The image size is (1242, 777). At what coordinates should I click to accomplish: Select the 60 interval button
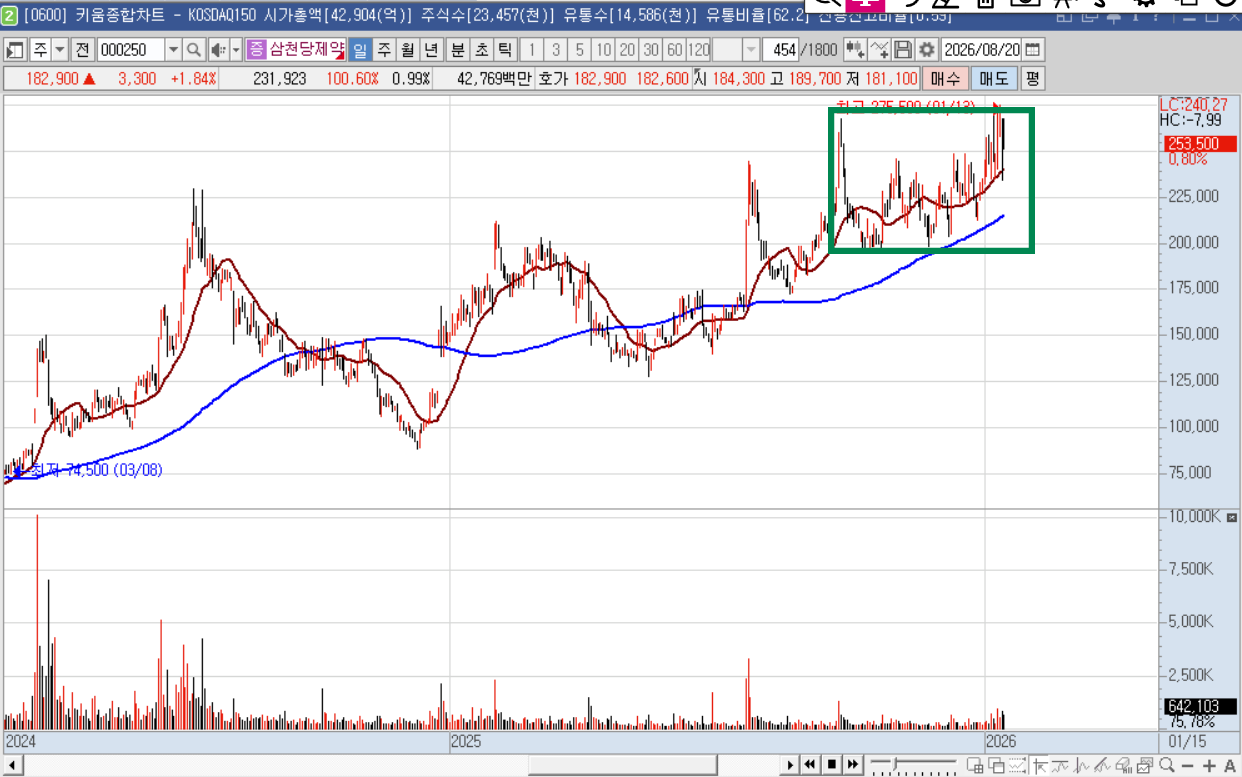[675, 50]
